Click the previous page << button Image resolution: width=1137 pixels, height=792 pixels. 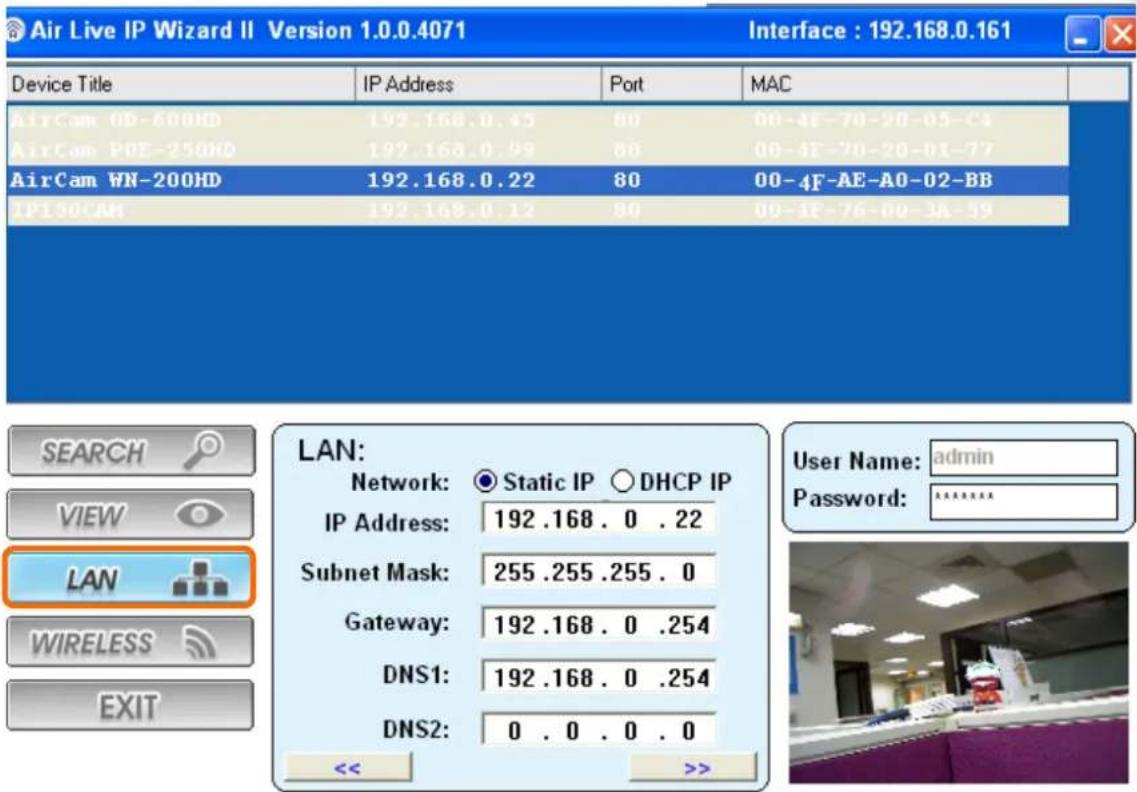[348, 767]
